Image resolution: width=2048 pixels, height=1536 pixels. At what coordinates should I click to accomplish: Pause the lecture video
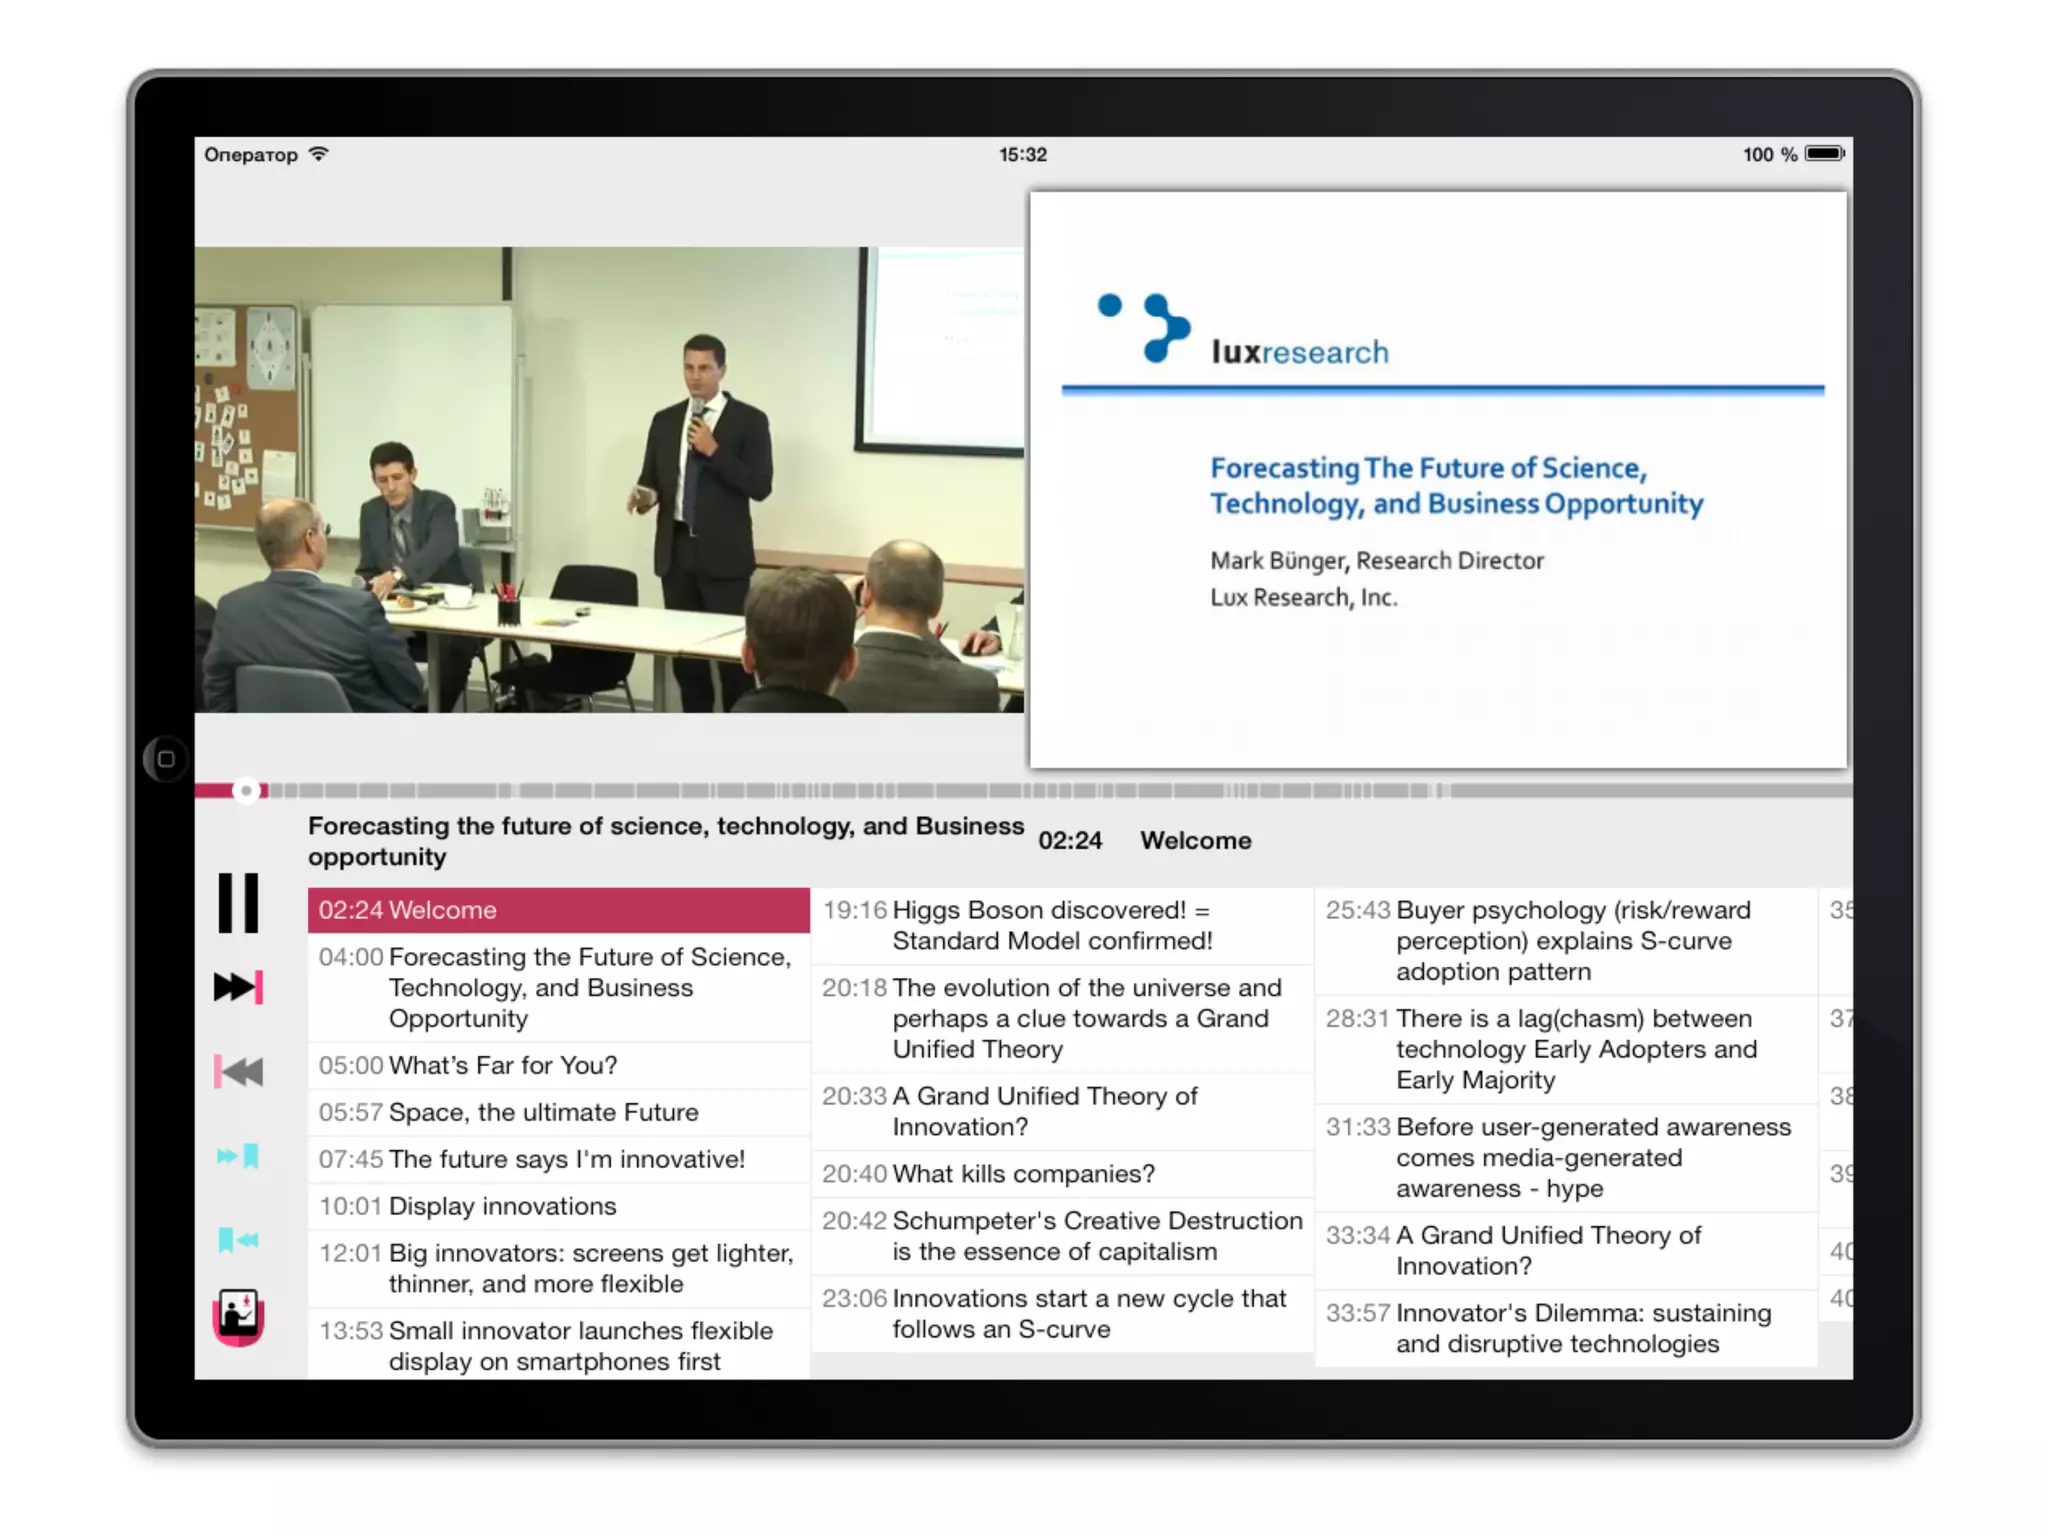click(238, 903)
